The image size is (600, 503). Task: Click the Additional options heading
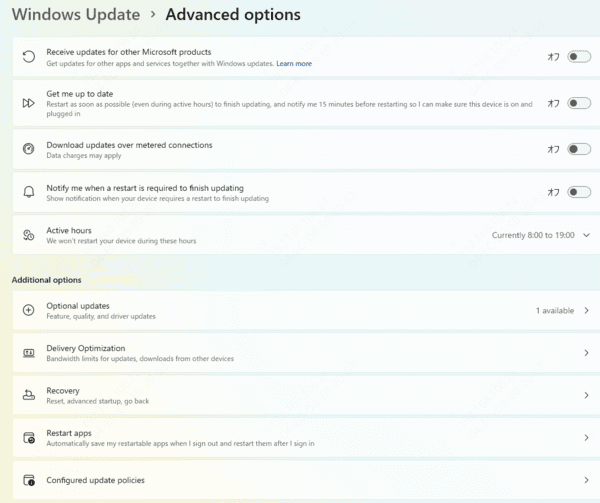[46, 280]
